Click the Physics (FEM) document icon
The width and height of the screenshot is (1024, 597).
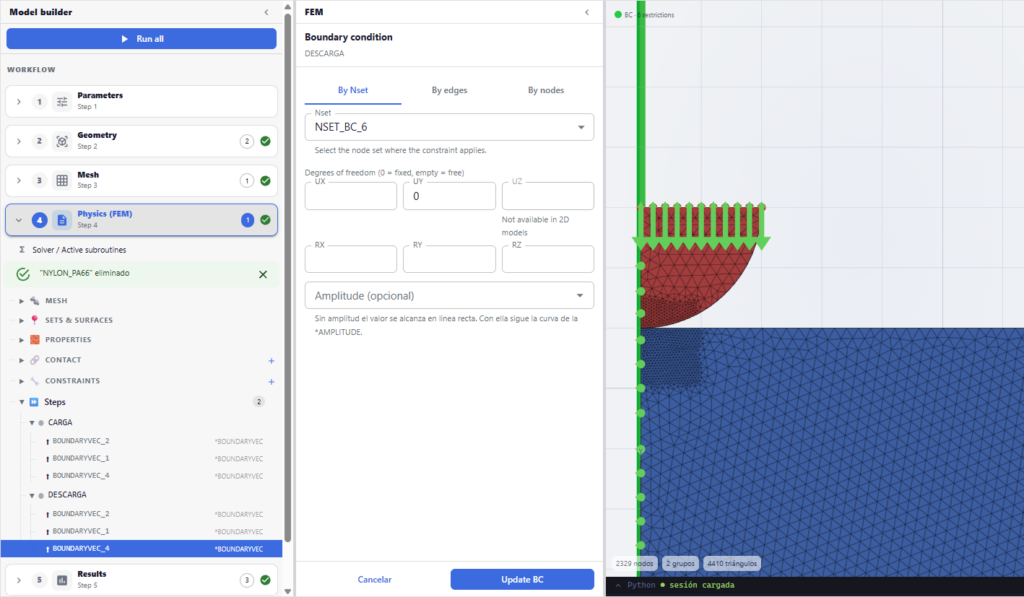coord(62,220)
